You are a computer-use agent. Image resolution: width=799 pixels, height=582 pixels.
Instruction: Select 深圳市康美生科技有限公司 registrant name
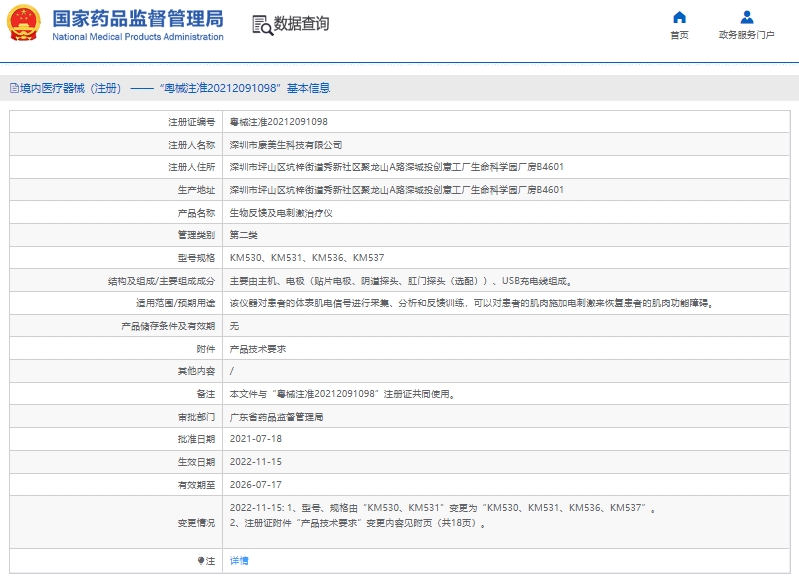tap(286, 145)
